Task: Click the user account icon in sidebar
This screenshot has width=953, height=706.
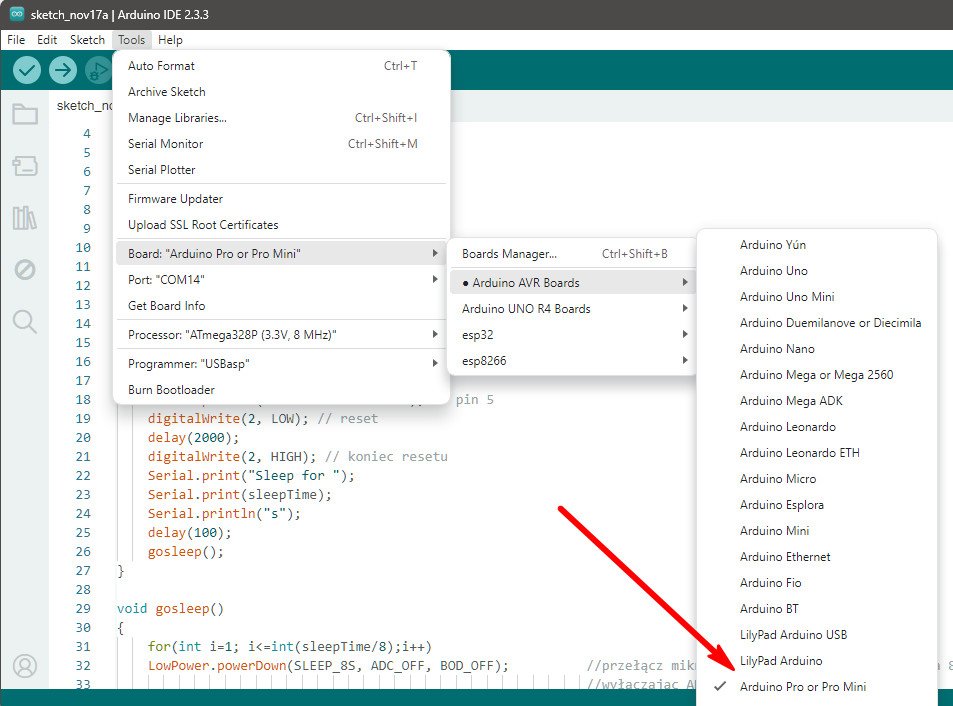Action: (x=25, y=666)
